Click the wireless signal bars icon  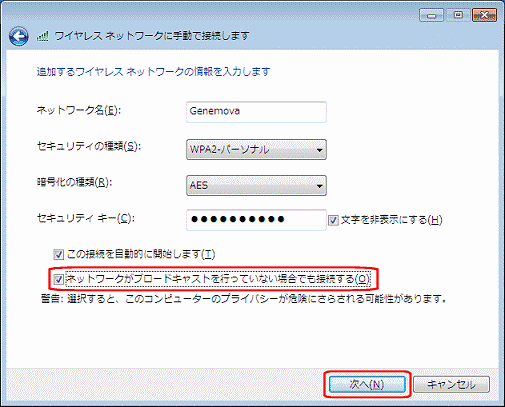click(43, 36)
